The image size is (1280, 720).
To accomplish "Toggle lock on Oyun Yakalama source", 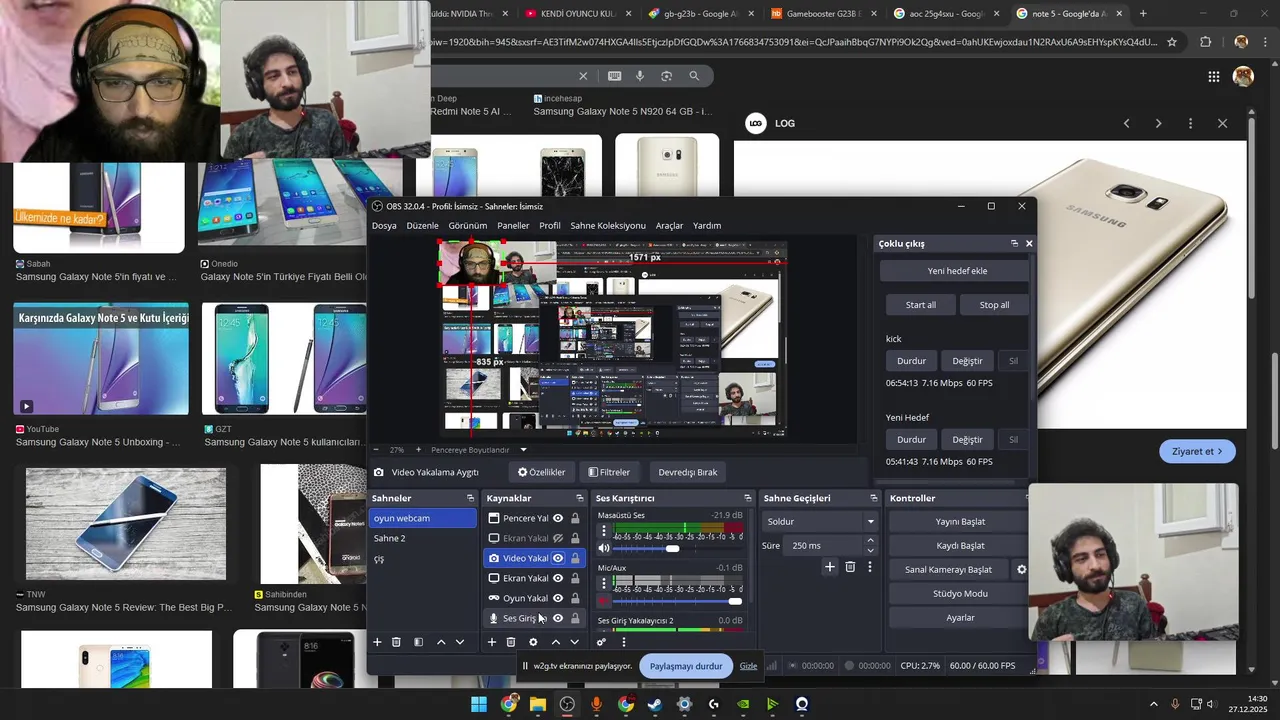I will [x=575, y=598].
